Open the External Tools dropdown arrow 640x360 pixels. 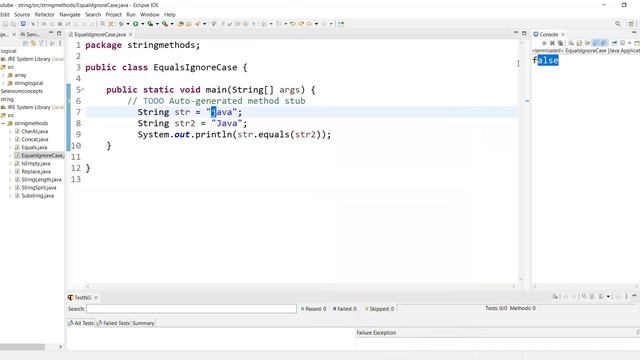(x=172, y=24)
